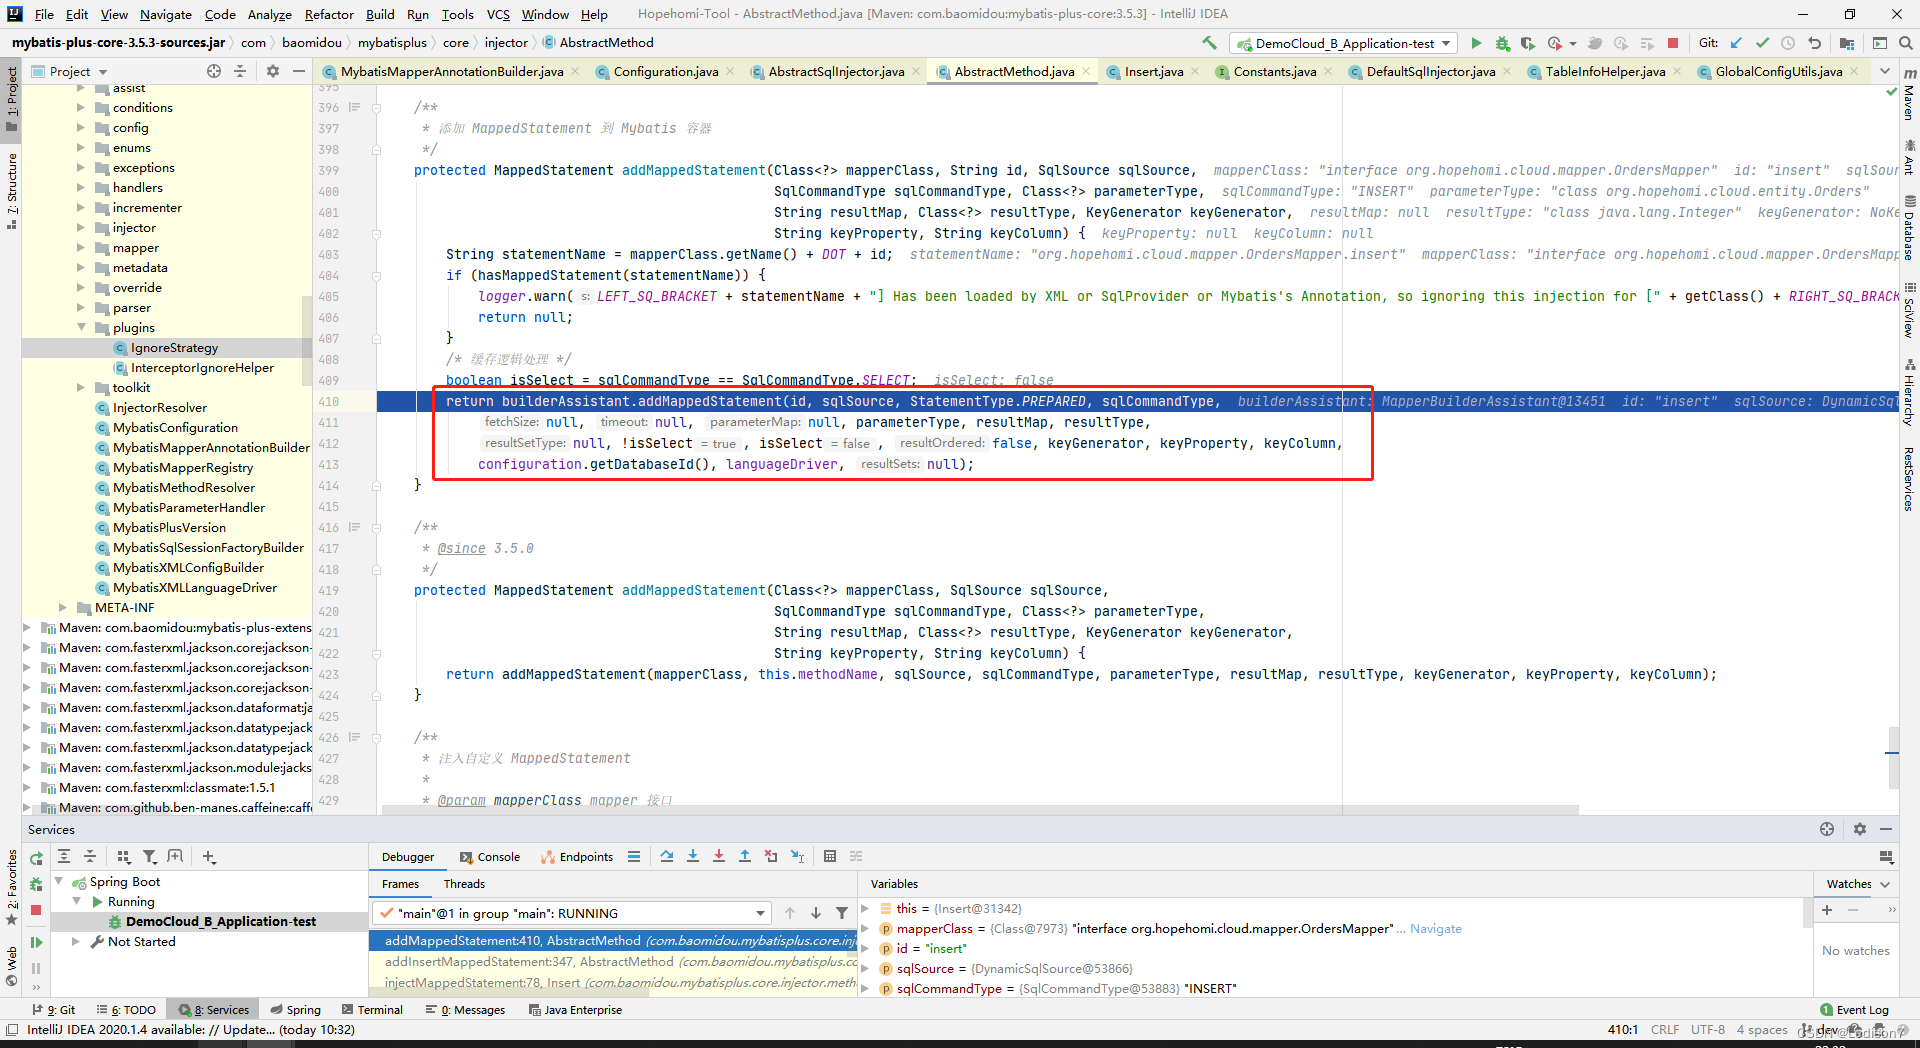Click line 420 in the editor gutter
The image size is (1920, 1048).
tap(329, 611)
